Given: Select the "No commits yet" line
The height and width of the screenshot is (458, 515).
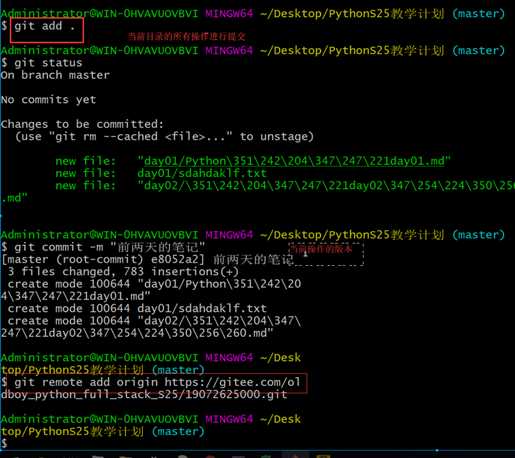Looking at the screenshot, I should click(48, 100).
